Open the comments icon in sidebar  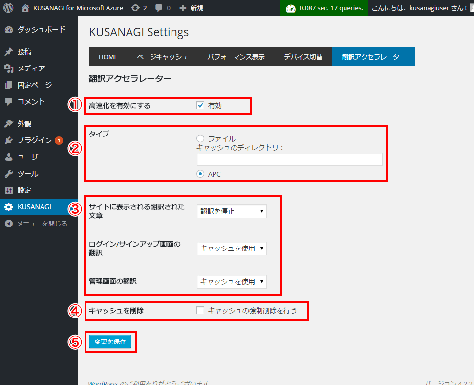(x=9, y=102)
